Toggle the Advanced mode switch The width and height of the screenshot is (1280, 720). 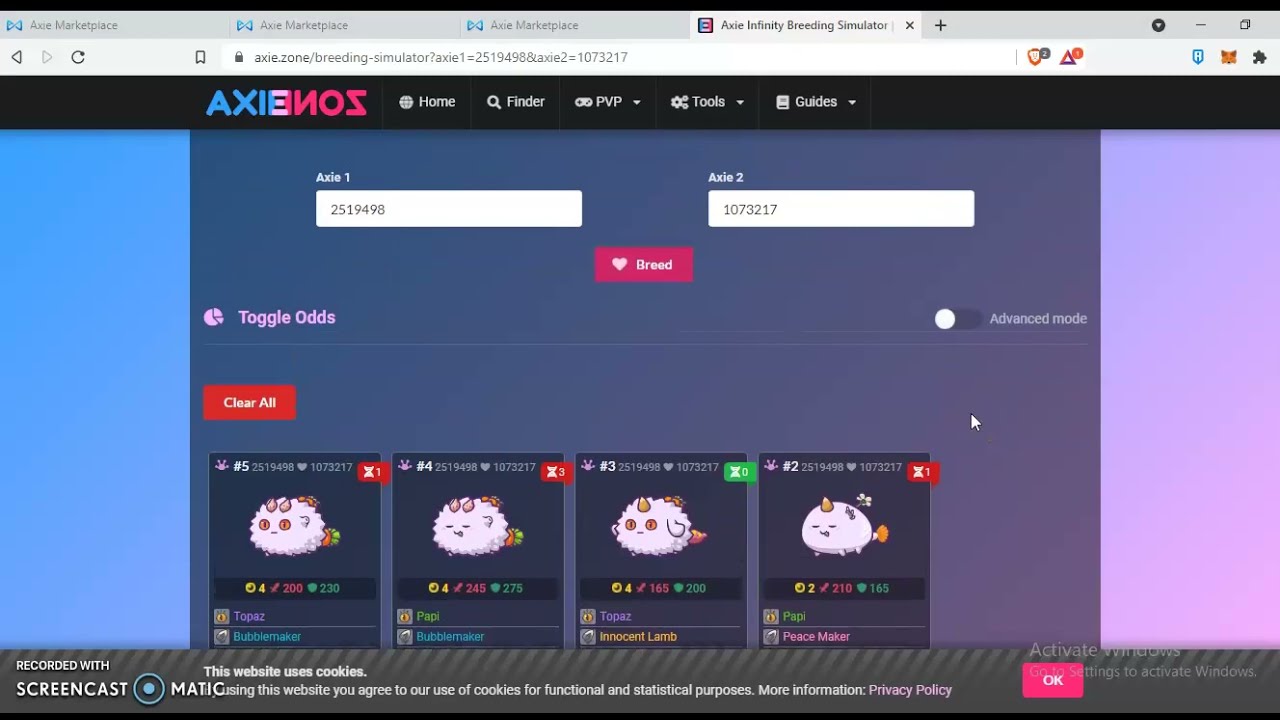[x=957, y=319]
